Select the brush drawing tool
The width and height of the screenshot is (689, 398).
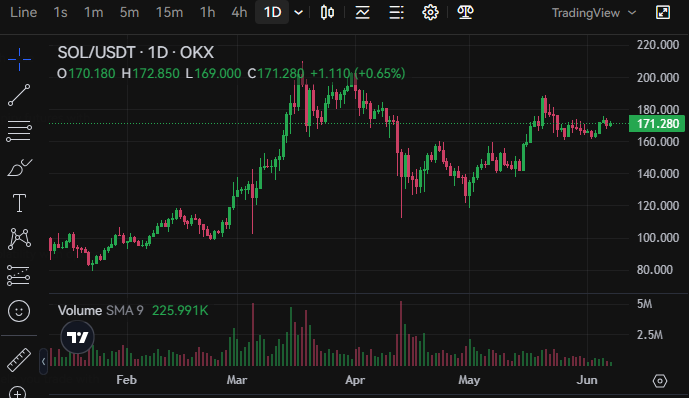coord(19,167)
